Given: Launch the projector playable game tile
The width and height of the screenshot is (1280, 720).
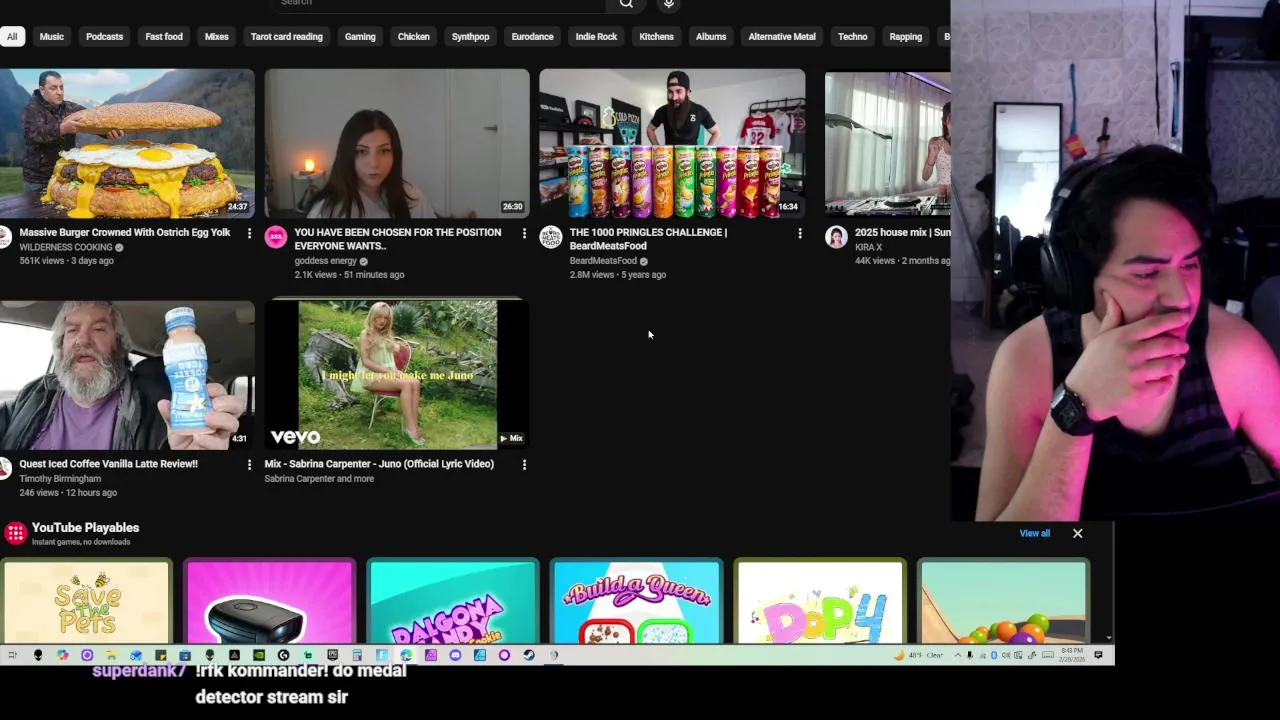Looking at the screenshot, I should (x=270, y=602).
